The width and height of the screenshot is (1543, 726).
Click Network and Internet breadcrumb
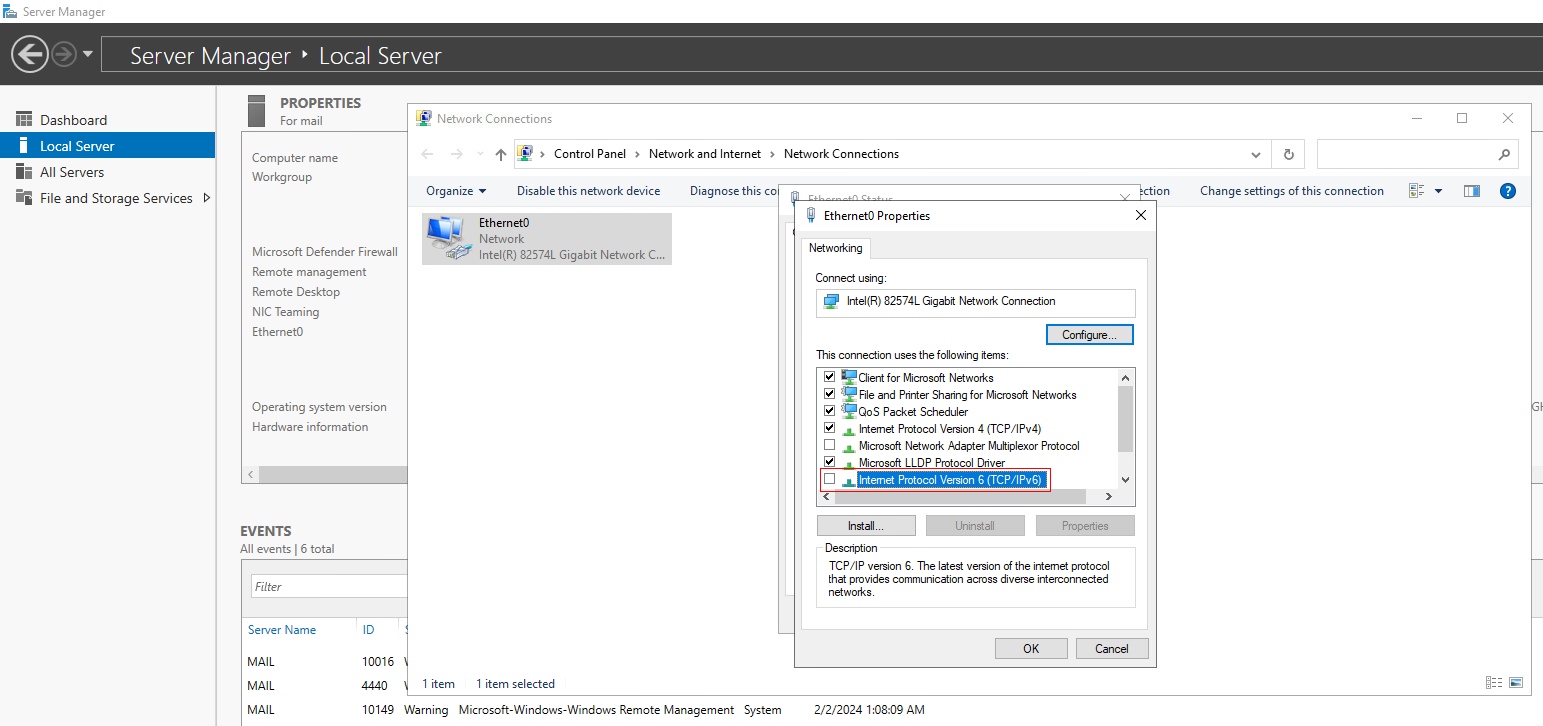tap(705, 154)
